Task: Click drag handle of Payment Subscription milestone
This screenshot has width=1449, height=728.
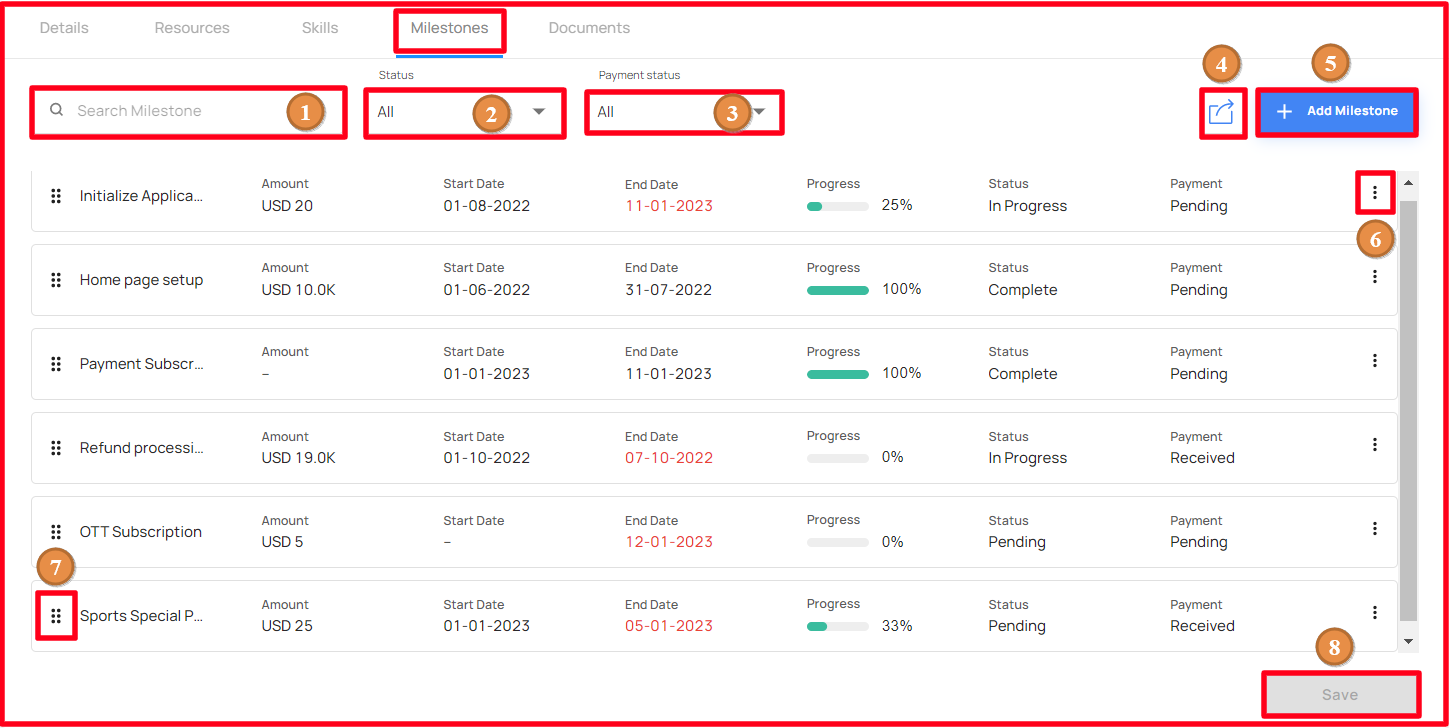Action: click(56, 364)
